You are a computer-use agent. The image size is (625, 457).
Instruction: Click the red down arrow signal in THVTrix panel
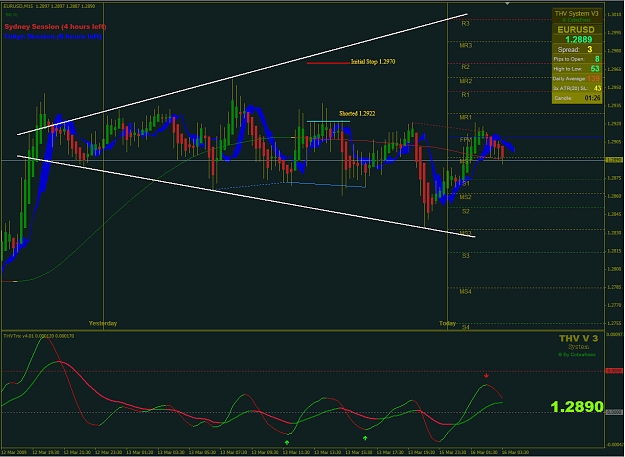tap(486, 376)
